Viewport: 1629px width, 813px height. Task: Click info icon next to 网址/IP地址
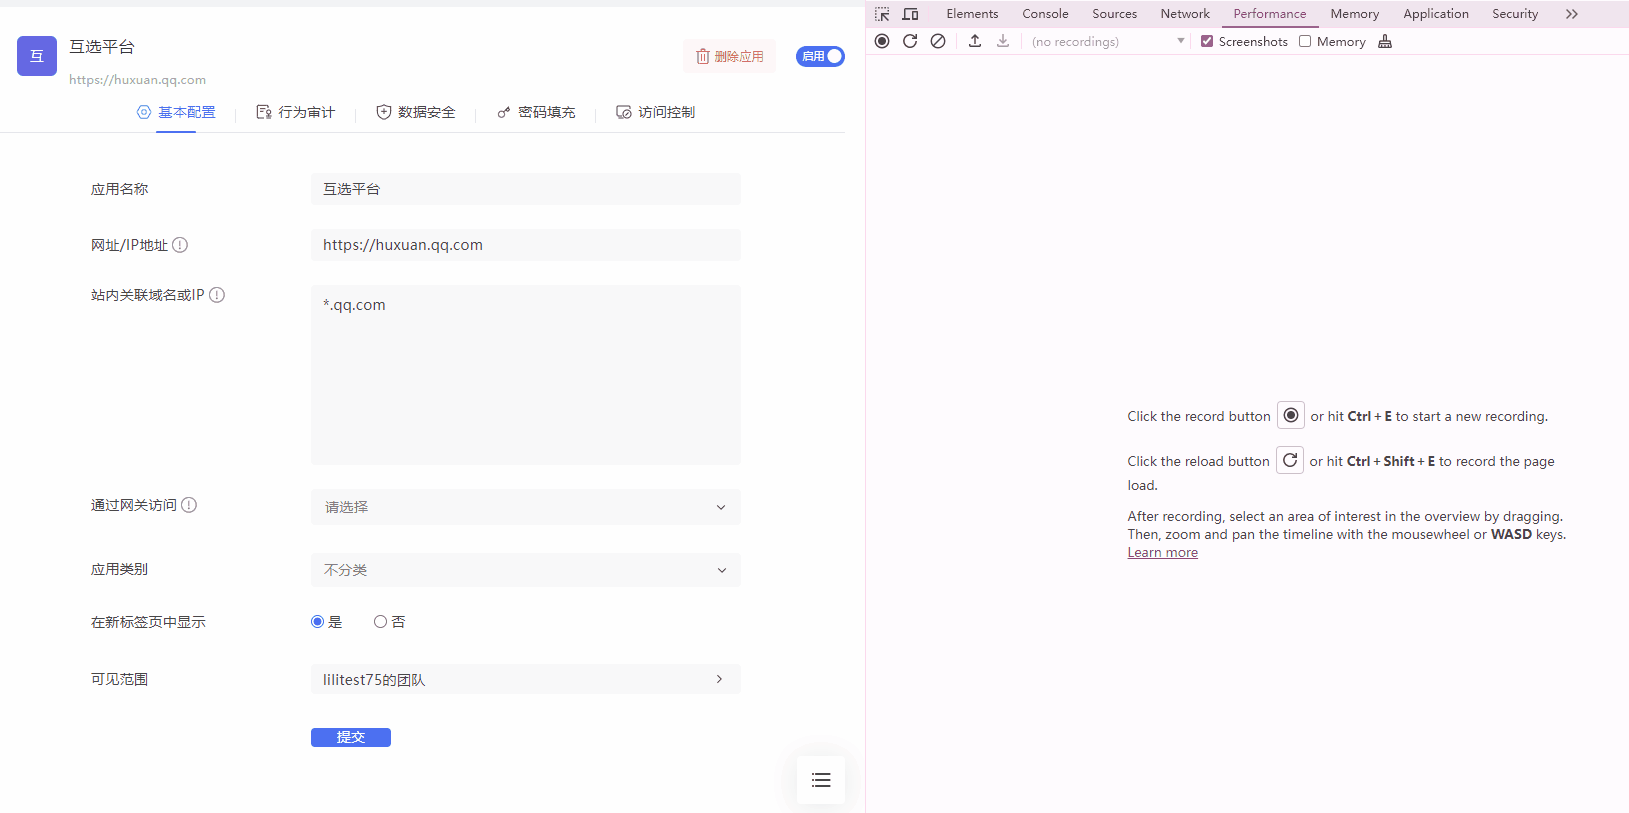pyautogui.click(x=180, y=245)
